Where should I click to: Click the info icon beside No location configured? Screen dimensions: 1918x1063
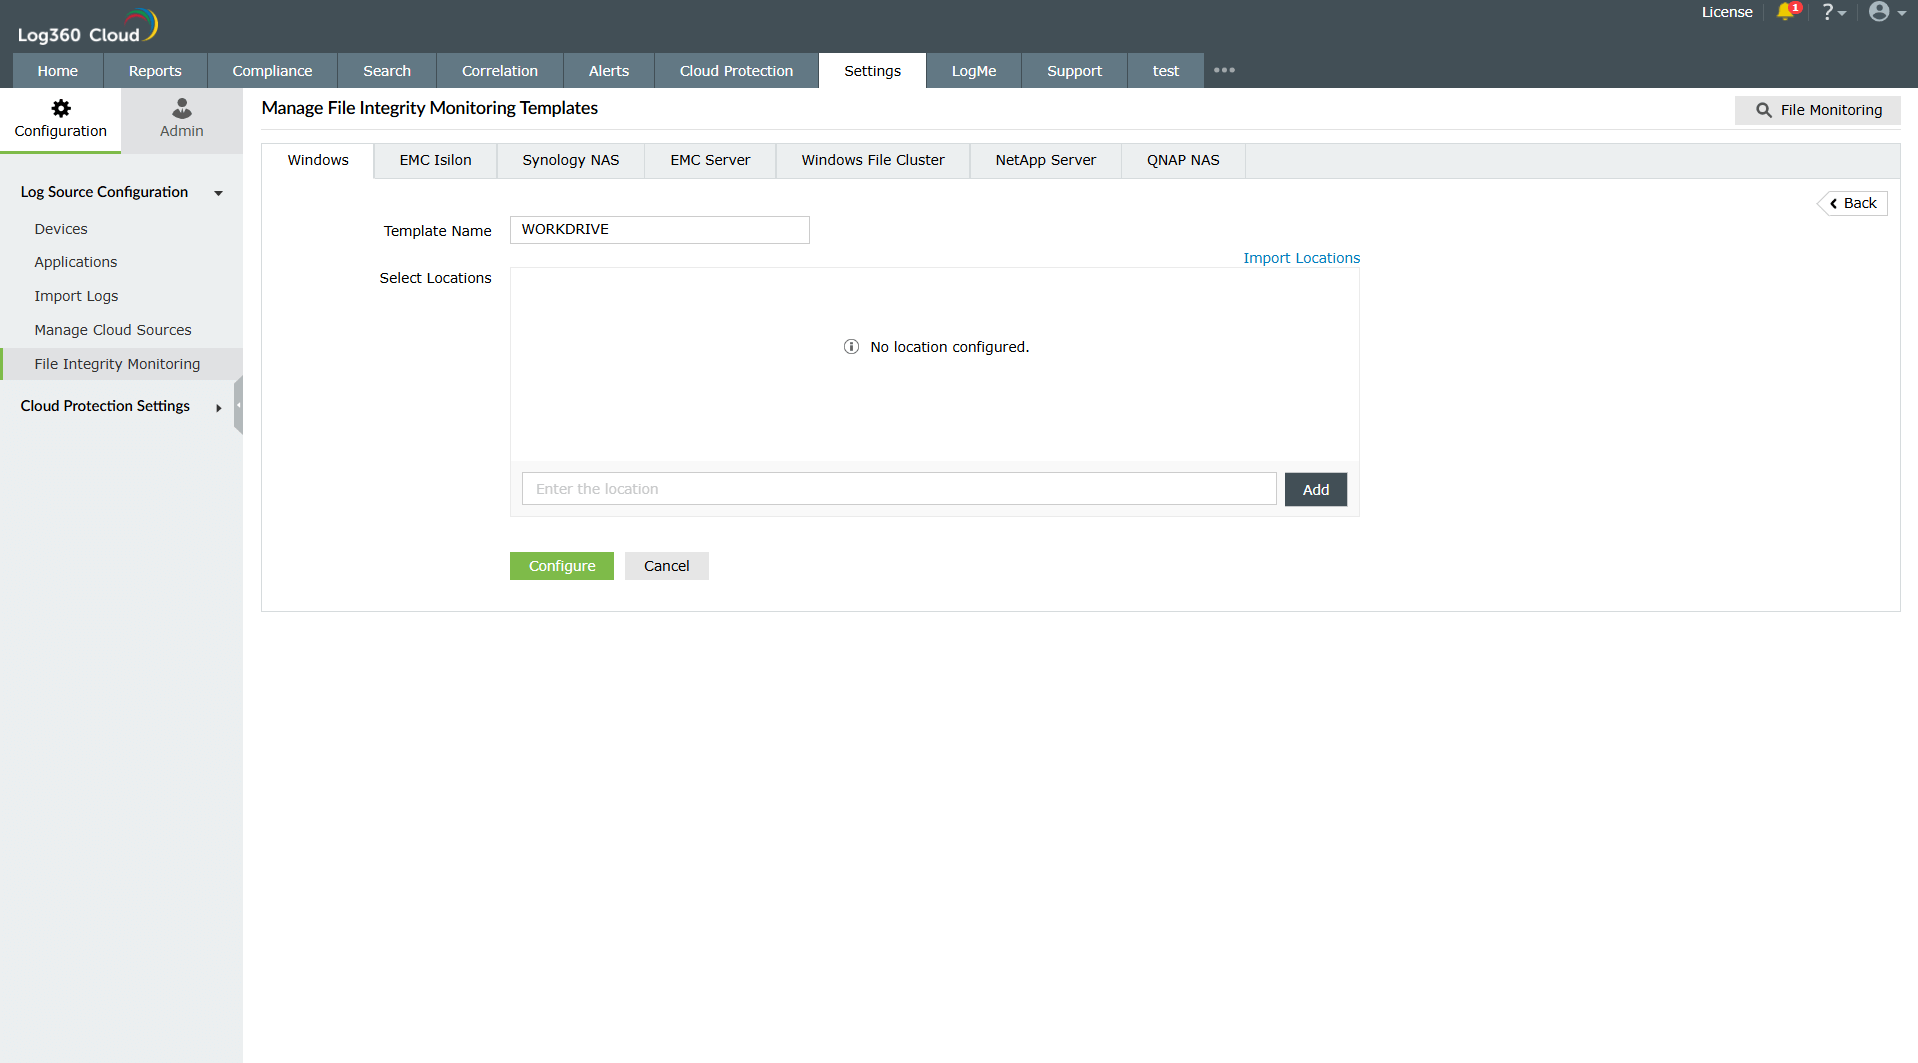(851, 346)
